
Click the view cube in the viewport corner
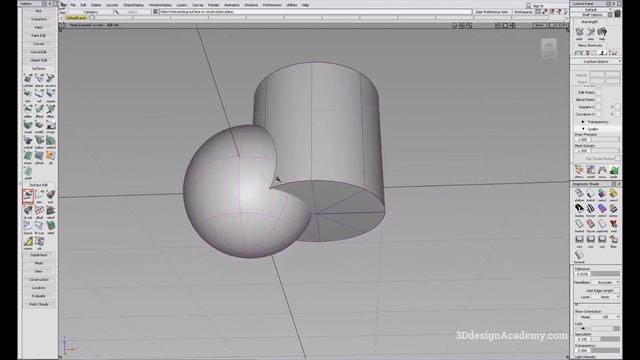(x=549, y=48)
